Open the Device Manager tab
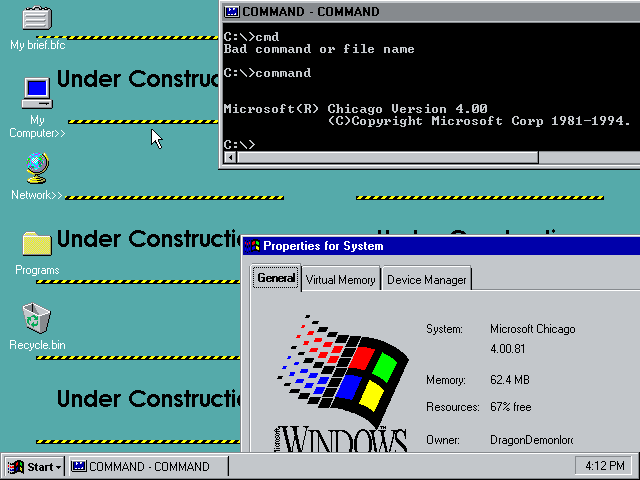This screenshot has width=640, height=480. [427, 280]
